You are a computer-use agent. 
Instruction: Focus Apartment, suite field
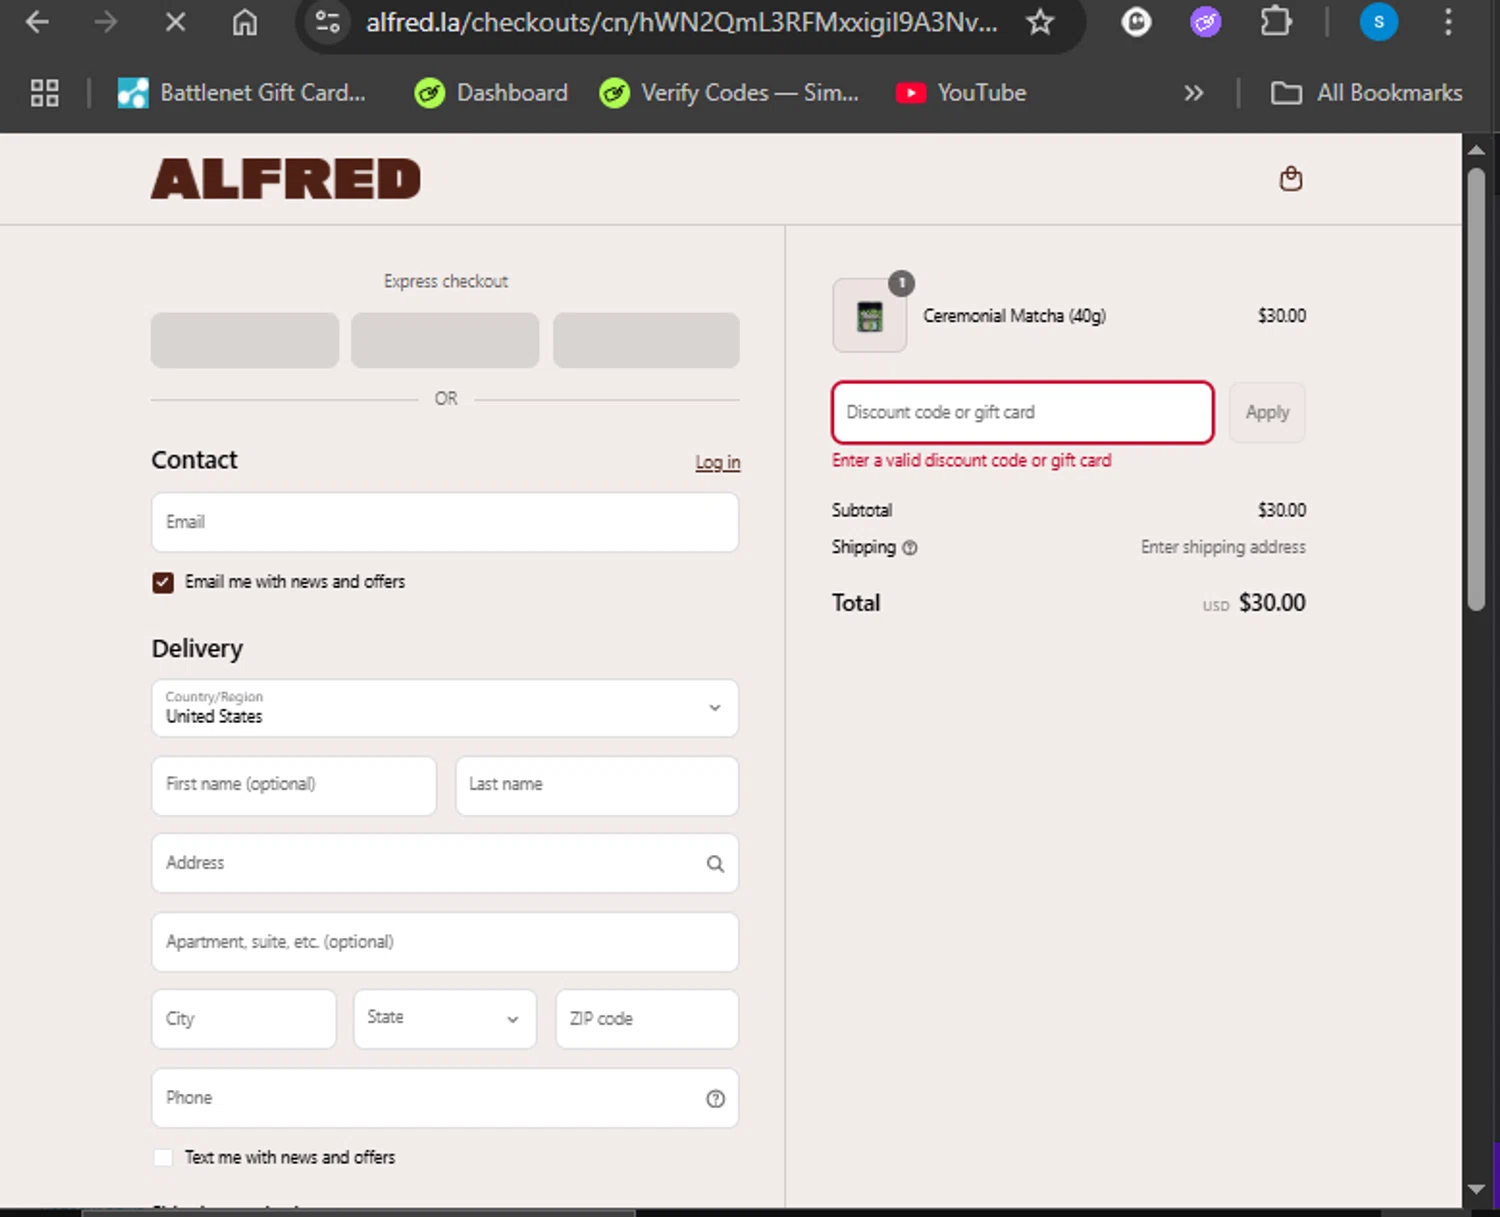pyautogui.click(x=445, y=942)
